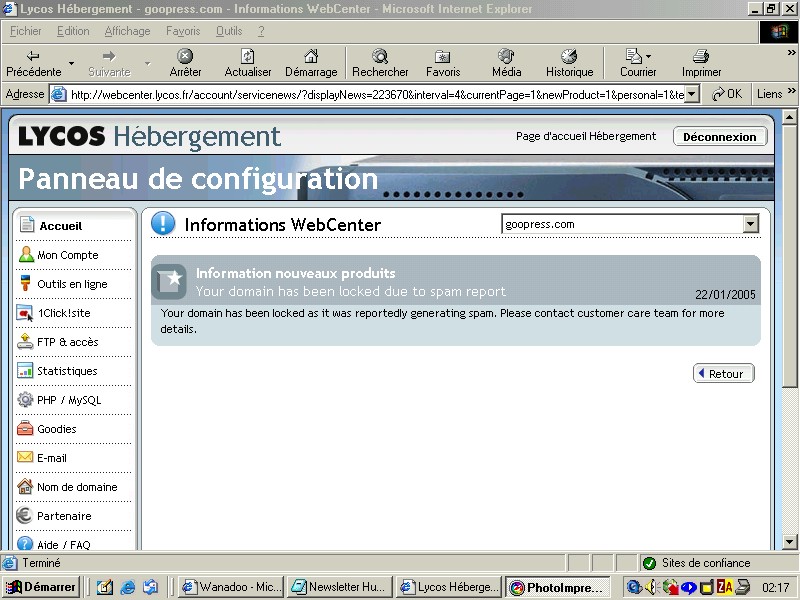Go to home page with Démarrage

coord(311,63)
